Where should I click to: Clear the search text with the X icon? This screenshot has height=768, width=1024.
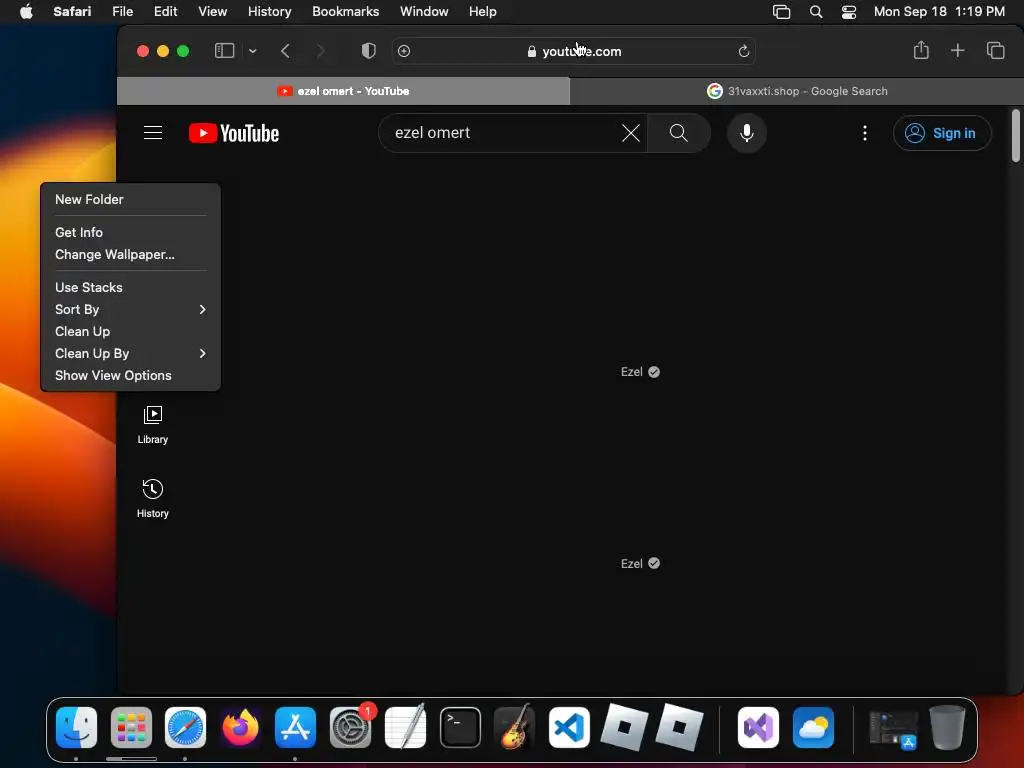point(631,133)
